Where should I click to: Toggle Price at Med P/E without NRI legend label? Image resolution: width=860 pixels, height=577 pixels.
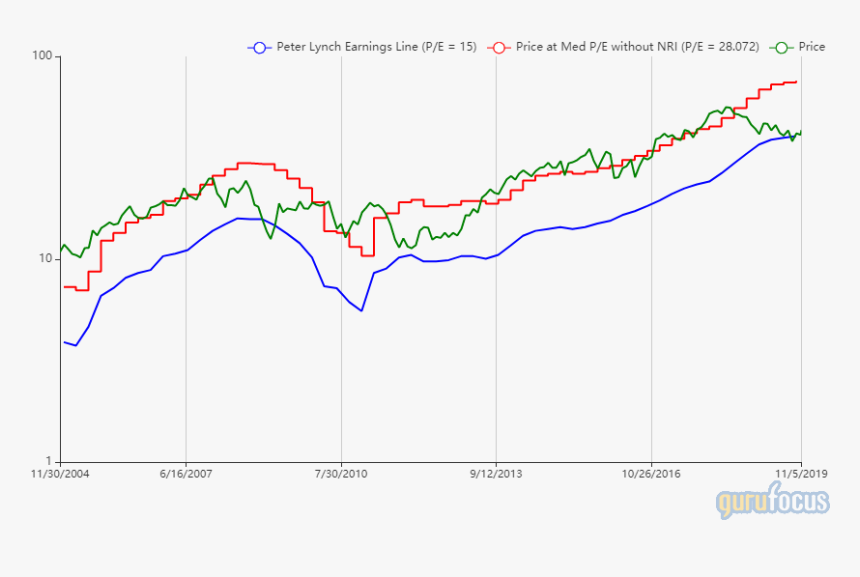pyautogui.click(x=637, y=47)
